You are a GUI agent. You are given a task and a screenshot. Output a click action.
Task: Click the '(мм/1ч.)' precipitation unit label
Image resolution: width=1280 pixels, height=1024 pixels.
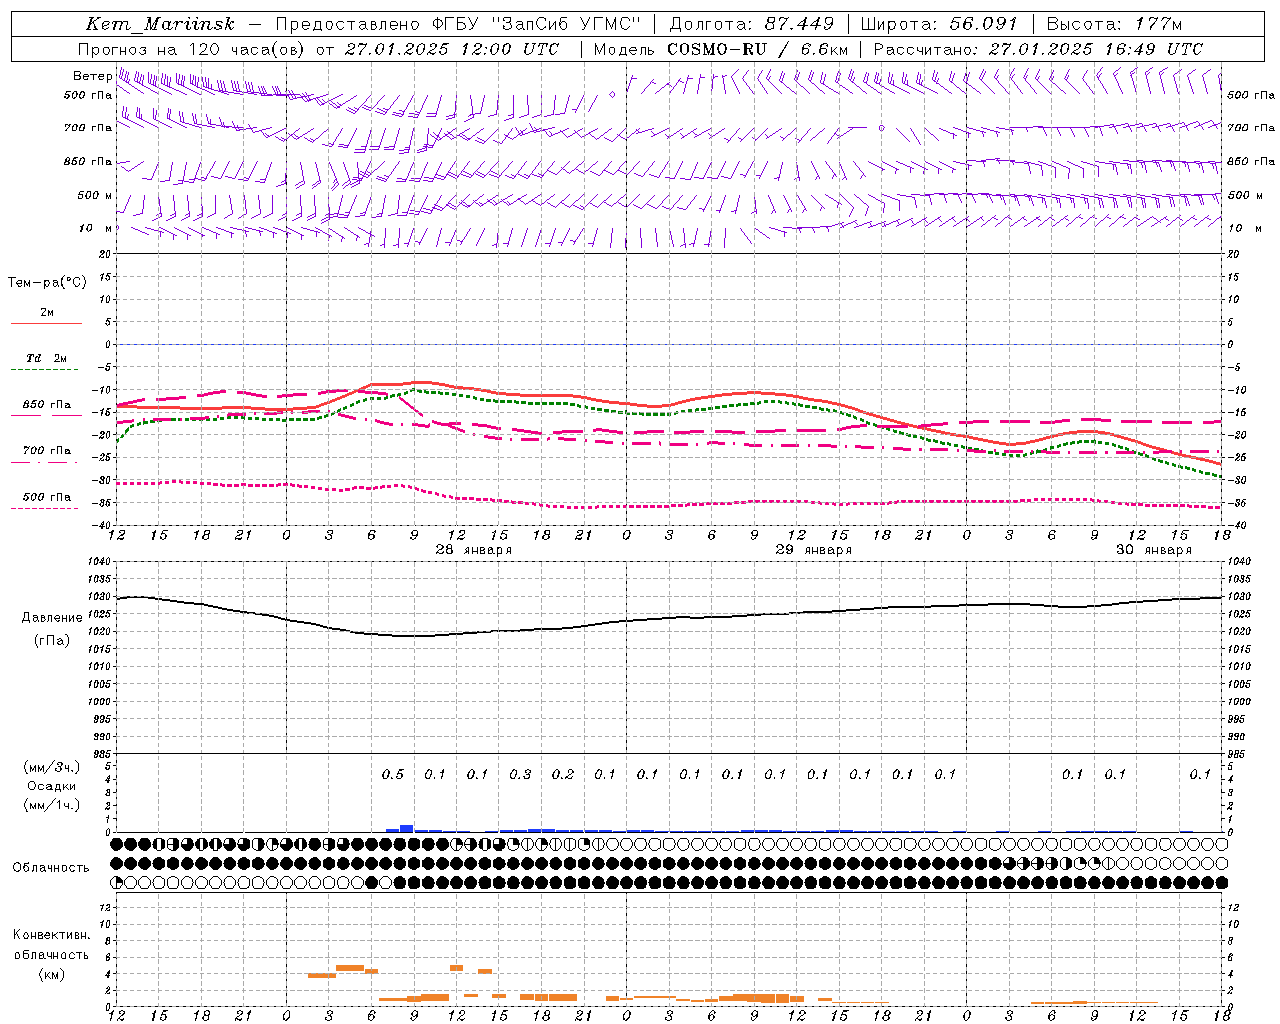coord(52,805)
